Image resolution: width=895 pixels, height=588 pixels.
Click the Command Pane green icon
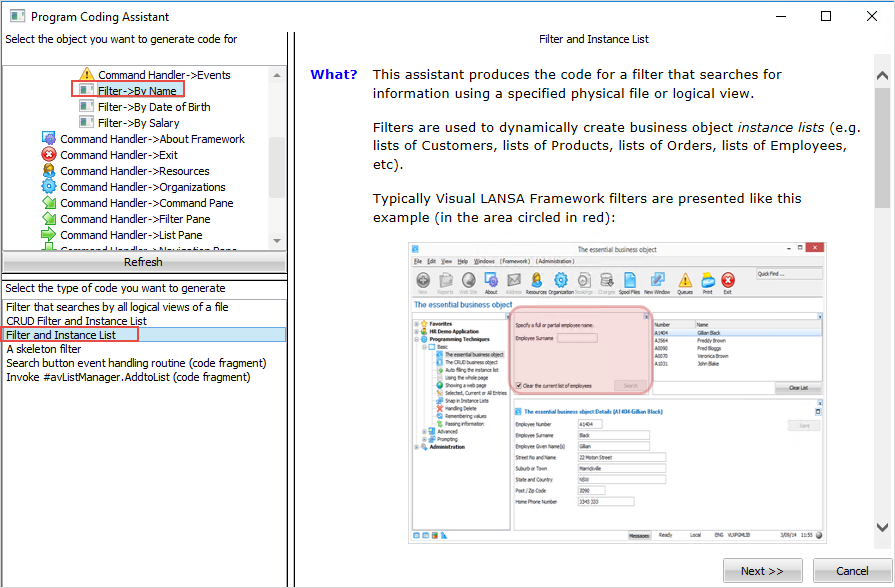[x=49, y=202]
